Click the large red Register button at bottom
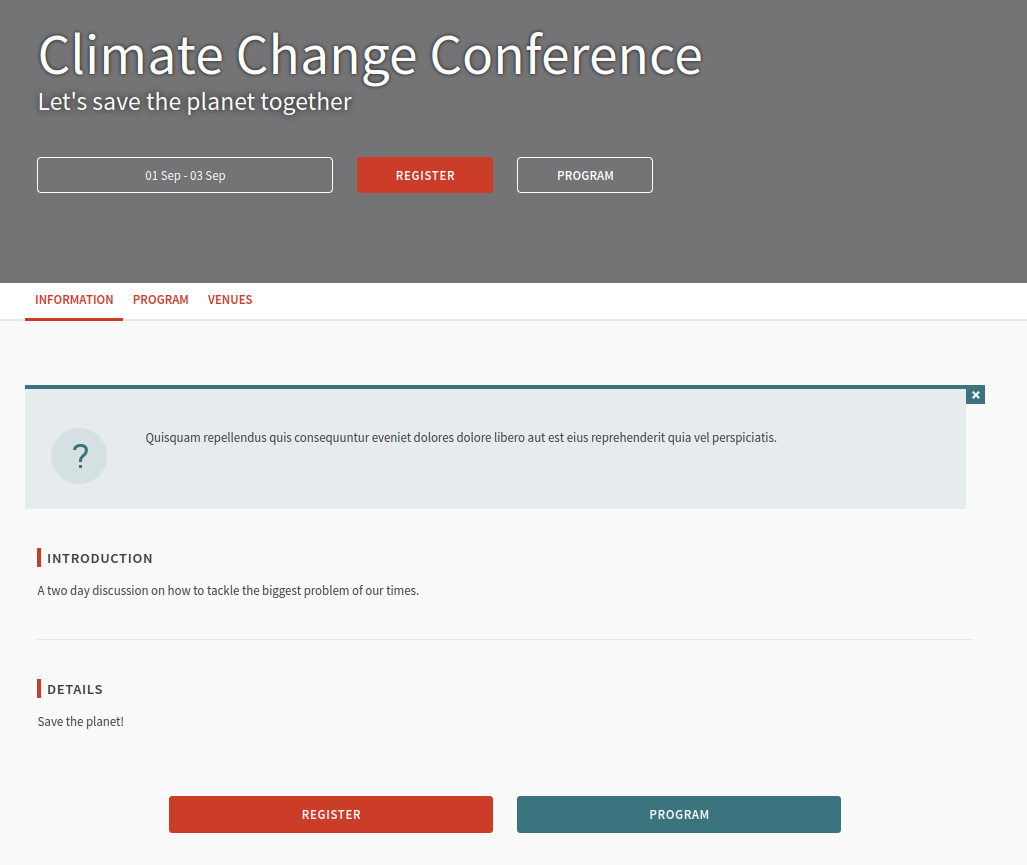1027x865 pixels. click(331, 815)
